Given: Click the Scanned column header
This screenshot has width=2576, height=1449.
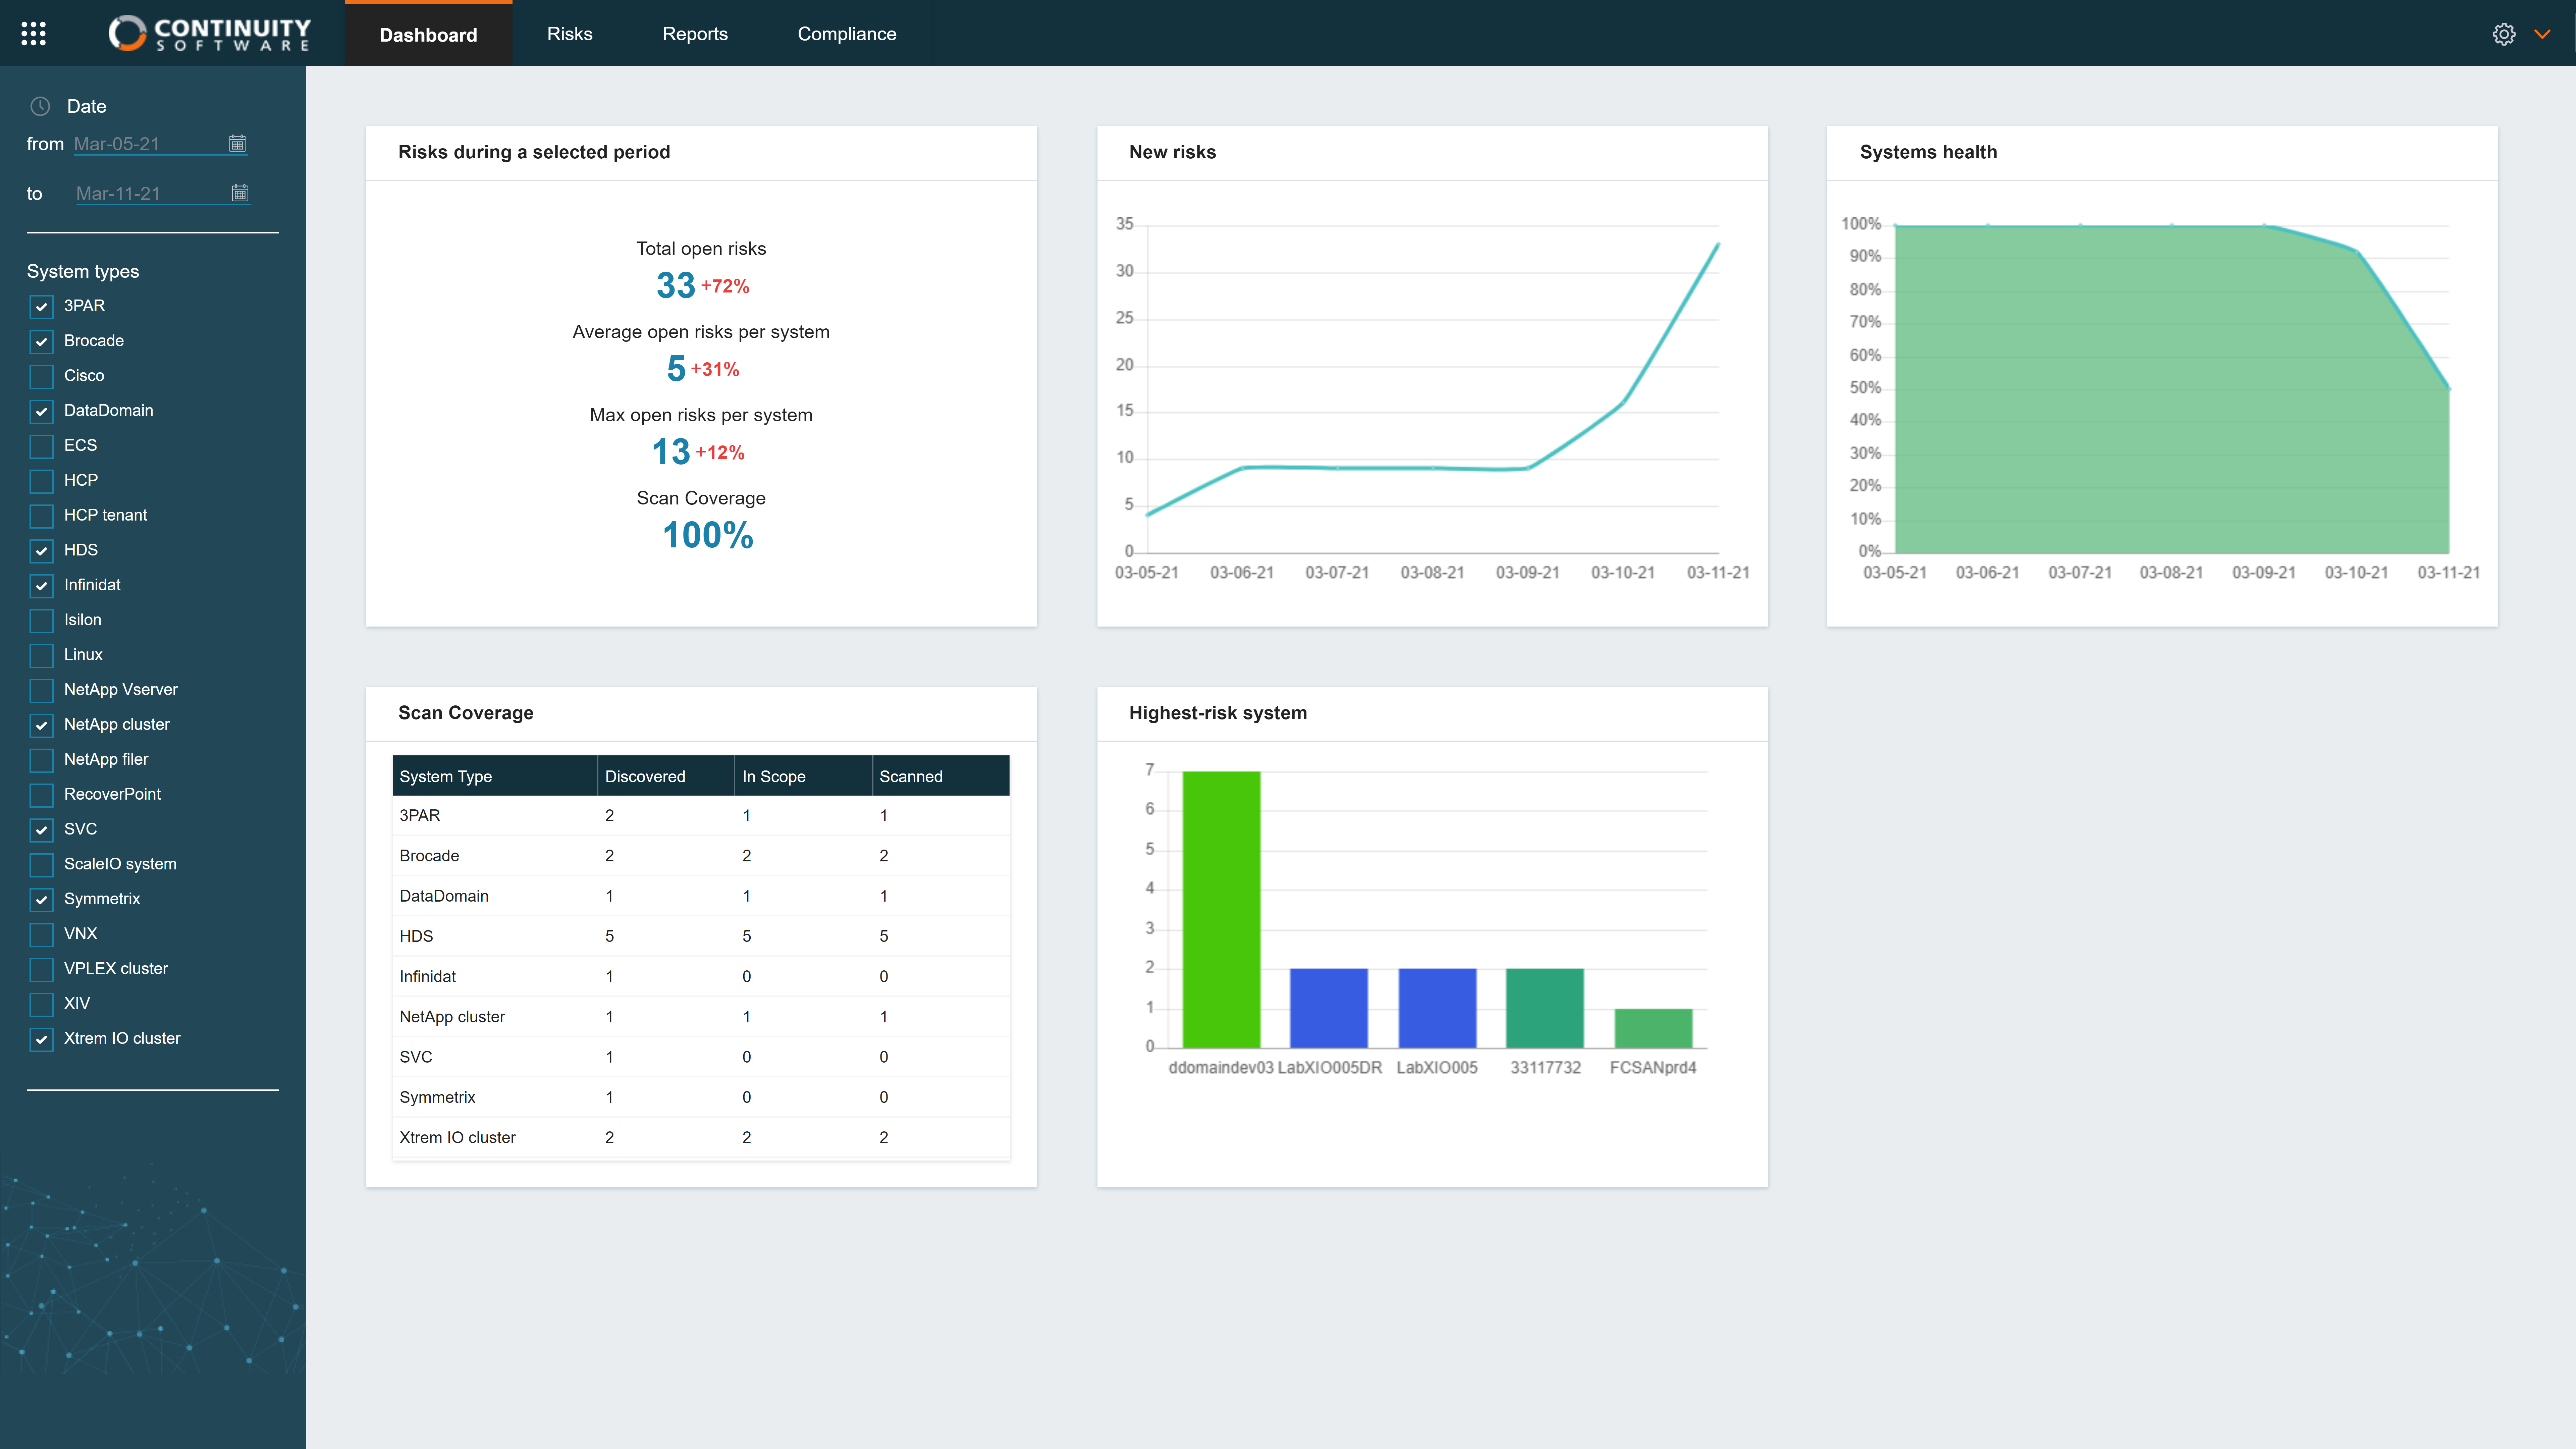Looking at the screenshot, I should pos(941,776).
